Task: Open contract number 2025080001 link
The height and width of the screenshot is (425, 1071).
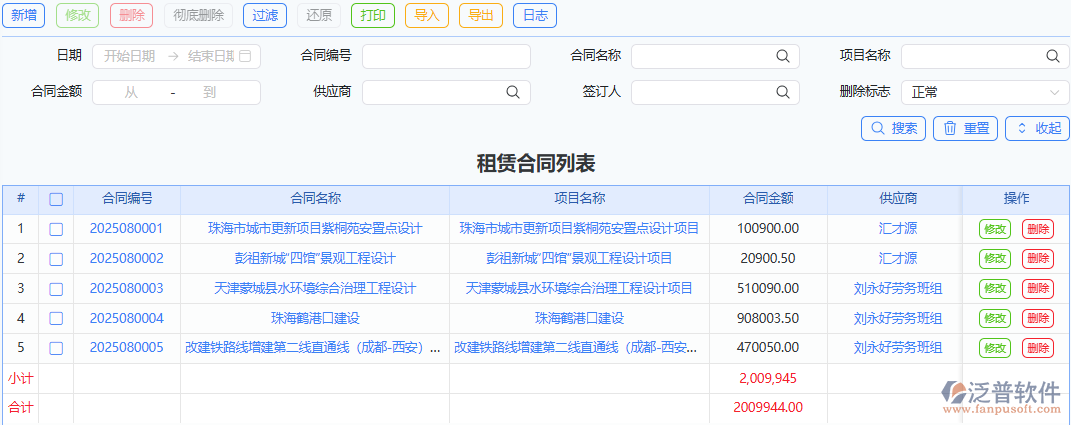Action: [126, 229]
